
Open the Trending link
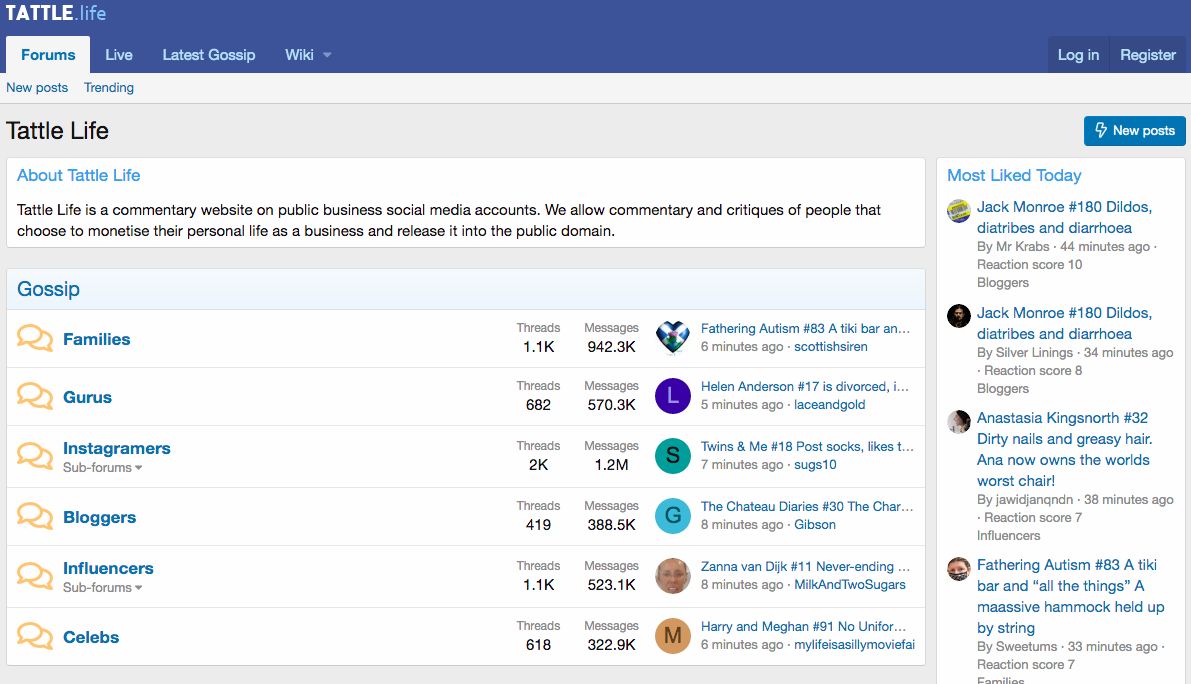click(x=109, y=88)
